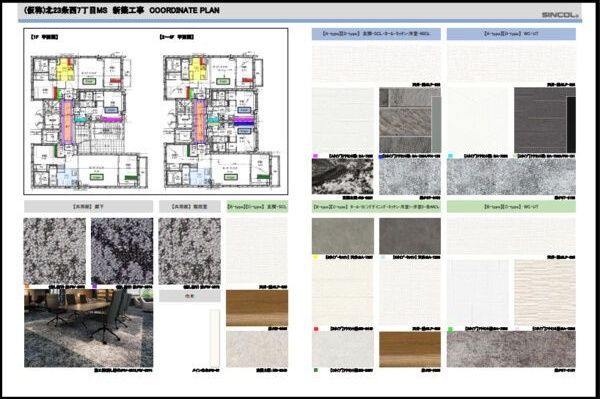This screenshot has width=600, height=399.
Task: Select the lighter gray concrete sample
Action: [343, 236]
